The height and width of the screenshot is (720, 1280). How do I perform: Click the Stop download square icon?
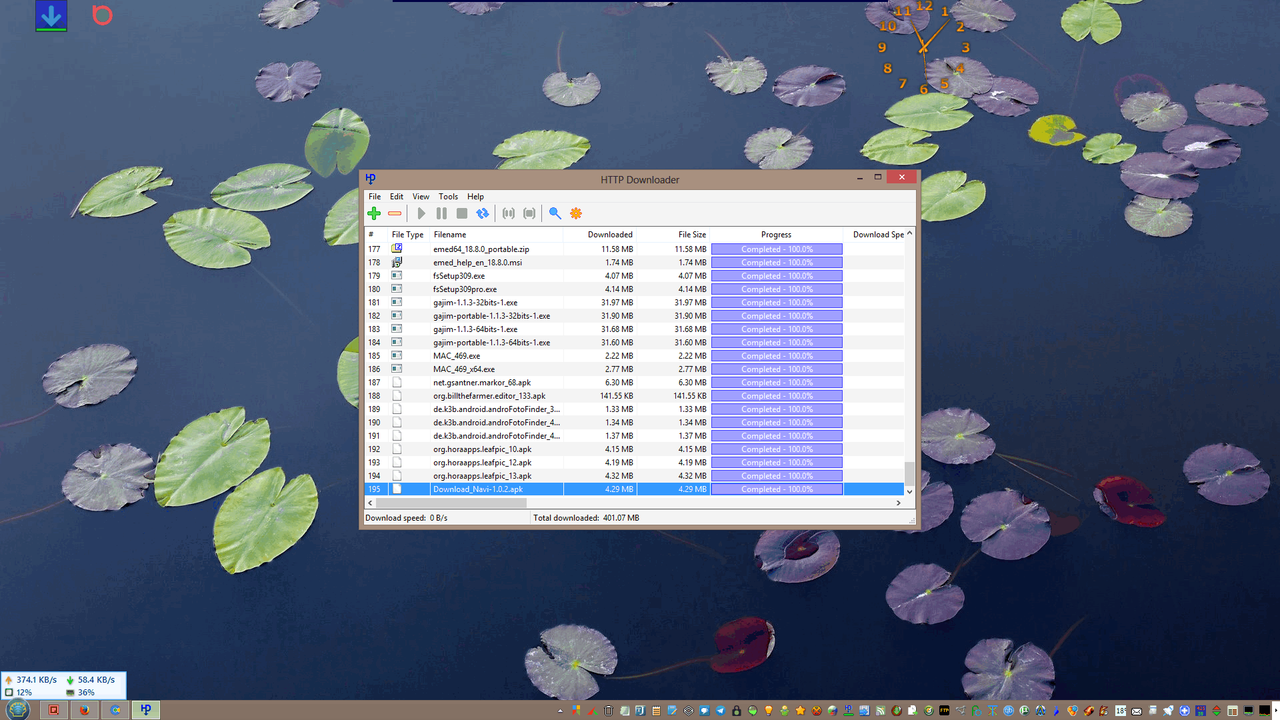462,213
